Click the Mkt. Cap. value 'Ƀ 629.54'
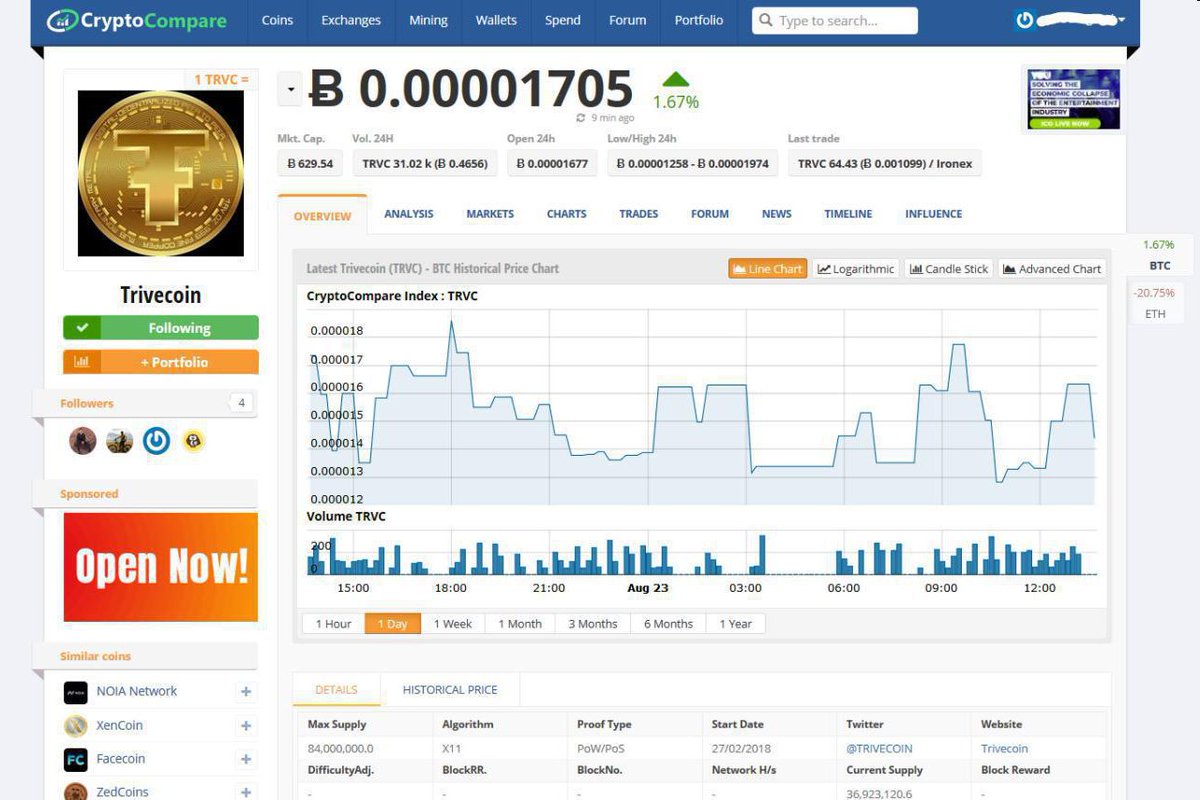1200x800 pixels. [309, 164]
